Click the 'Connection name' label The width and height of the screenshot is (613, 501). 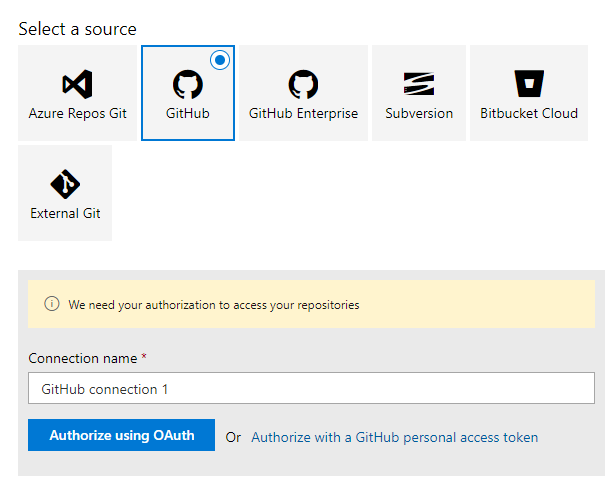click(83, 358)
